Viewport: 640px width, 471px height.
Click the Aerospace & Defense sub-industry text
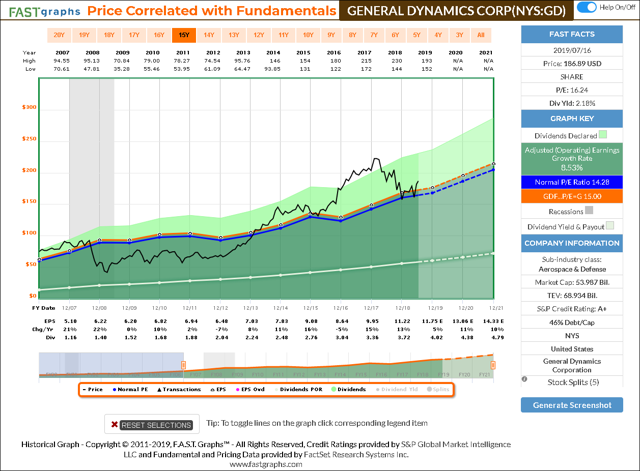(x=572, y=269)
